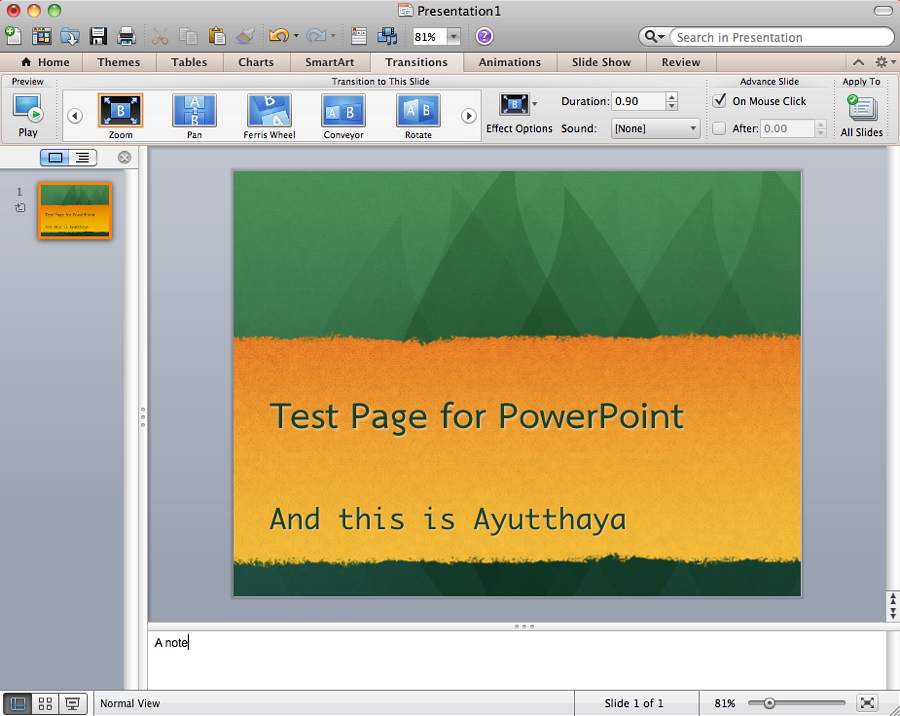Open the template gallery toolbar icon
This screenshot has width=900, height=716.
tap(41, 36)
